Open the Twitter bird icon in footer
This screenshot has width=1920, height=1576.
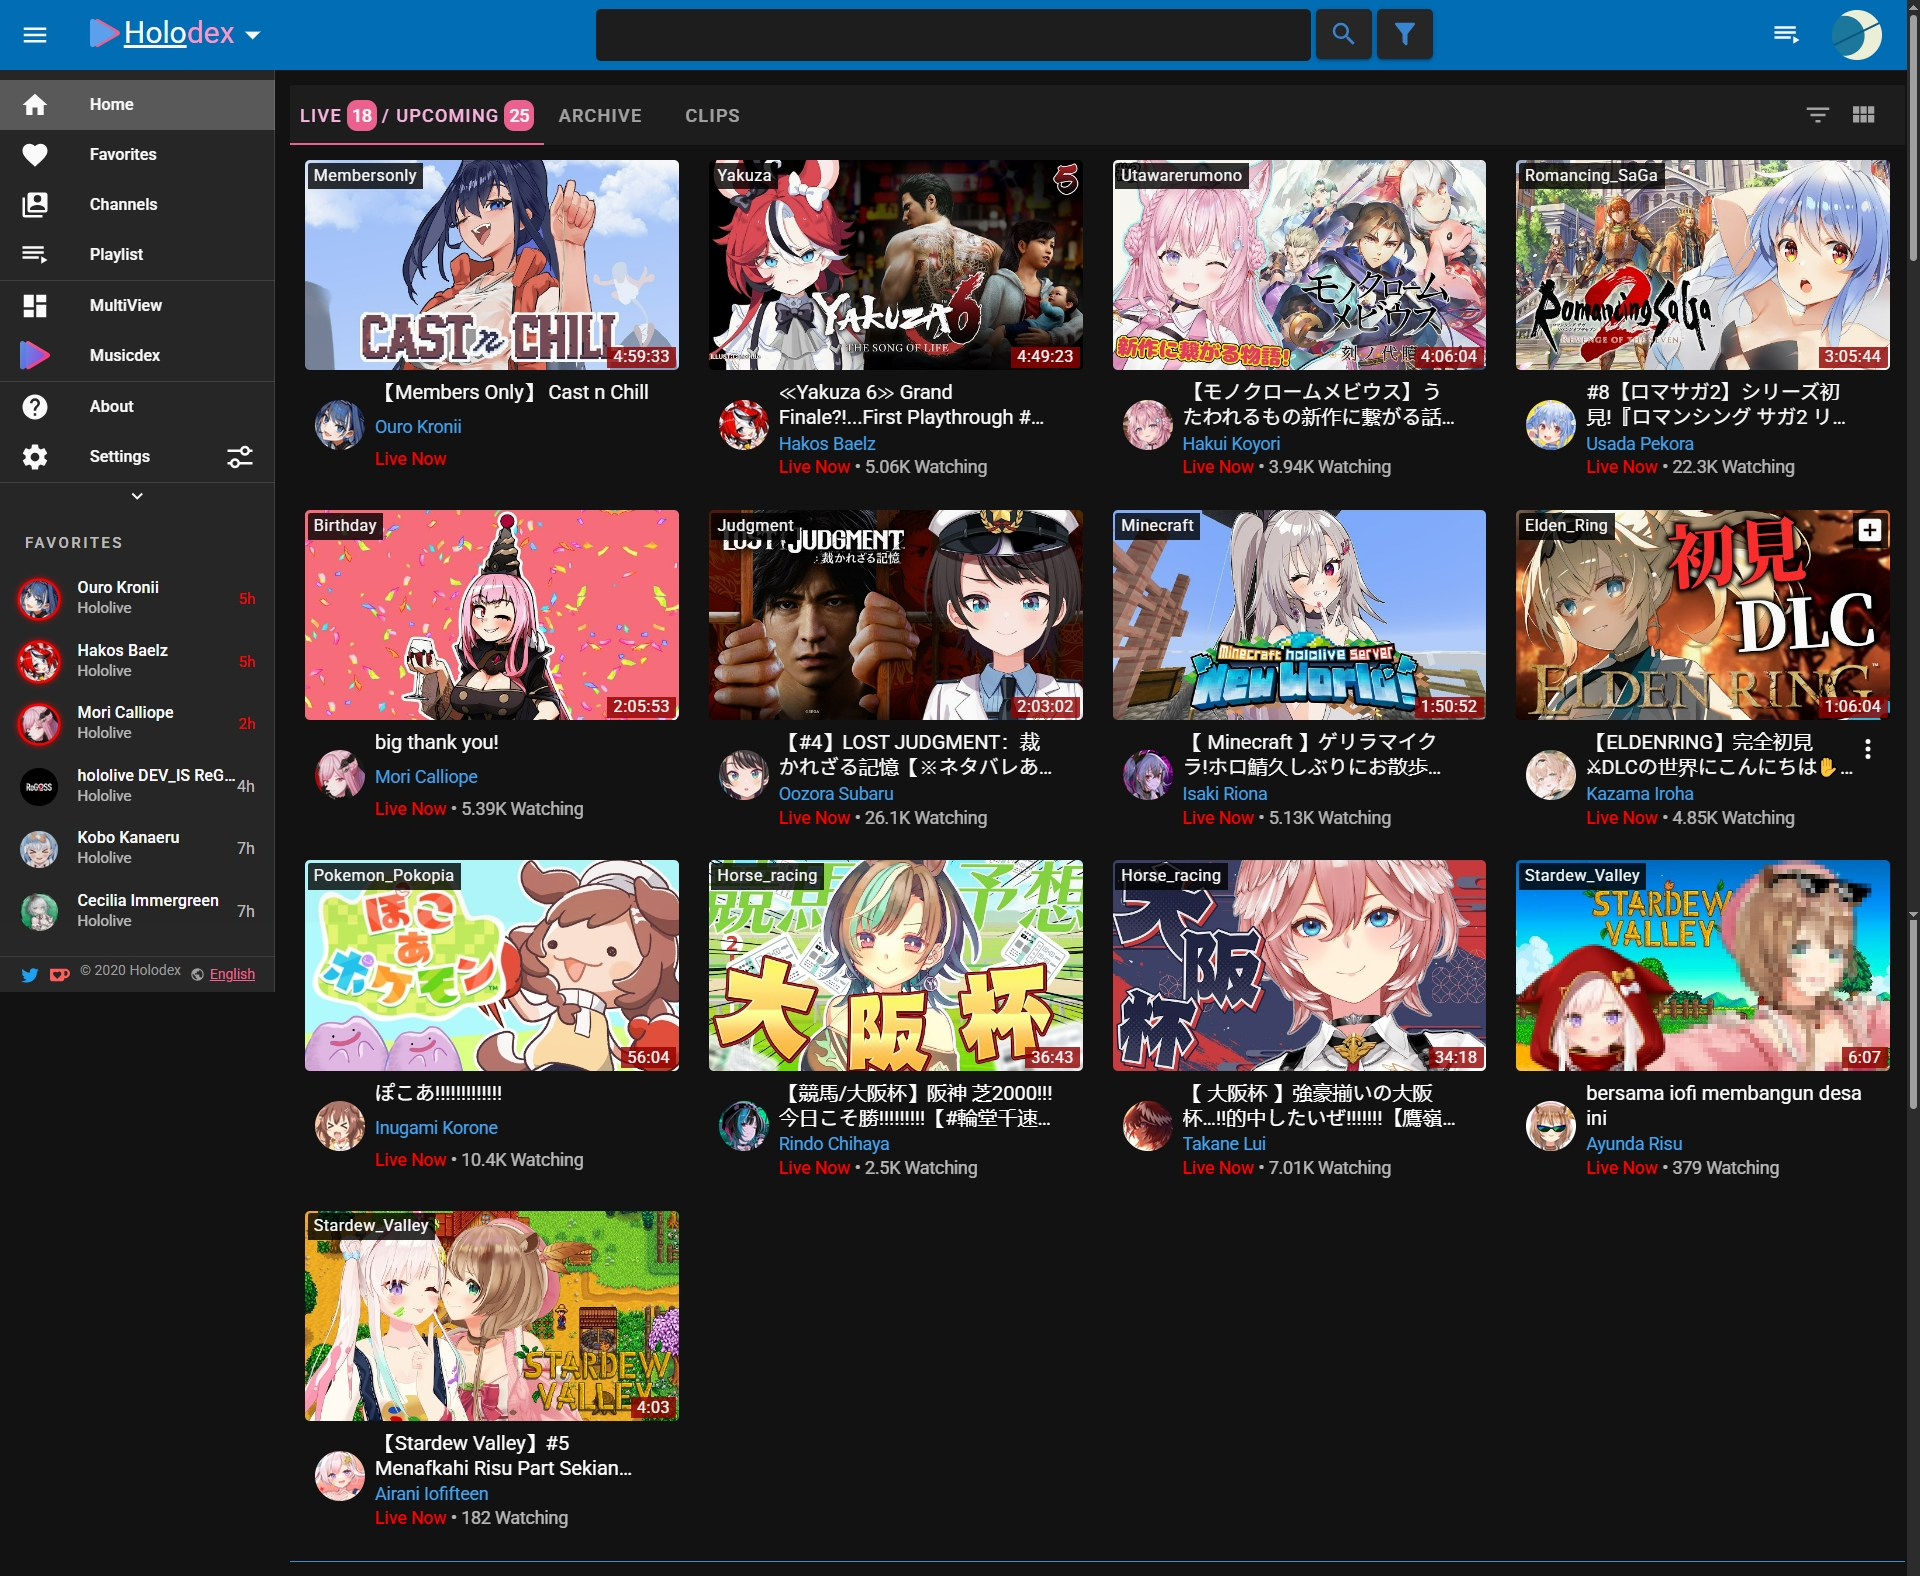[30, 974]
